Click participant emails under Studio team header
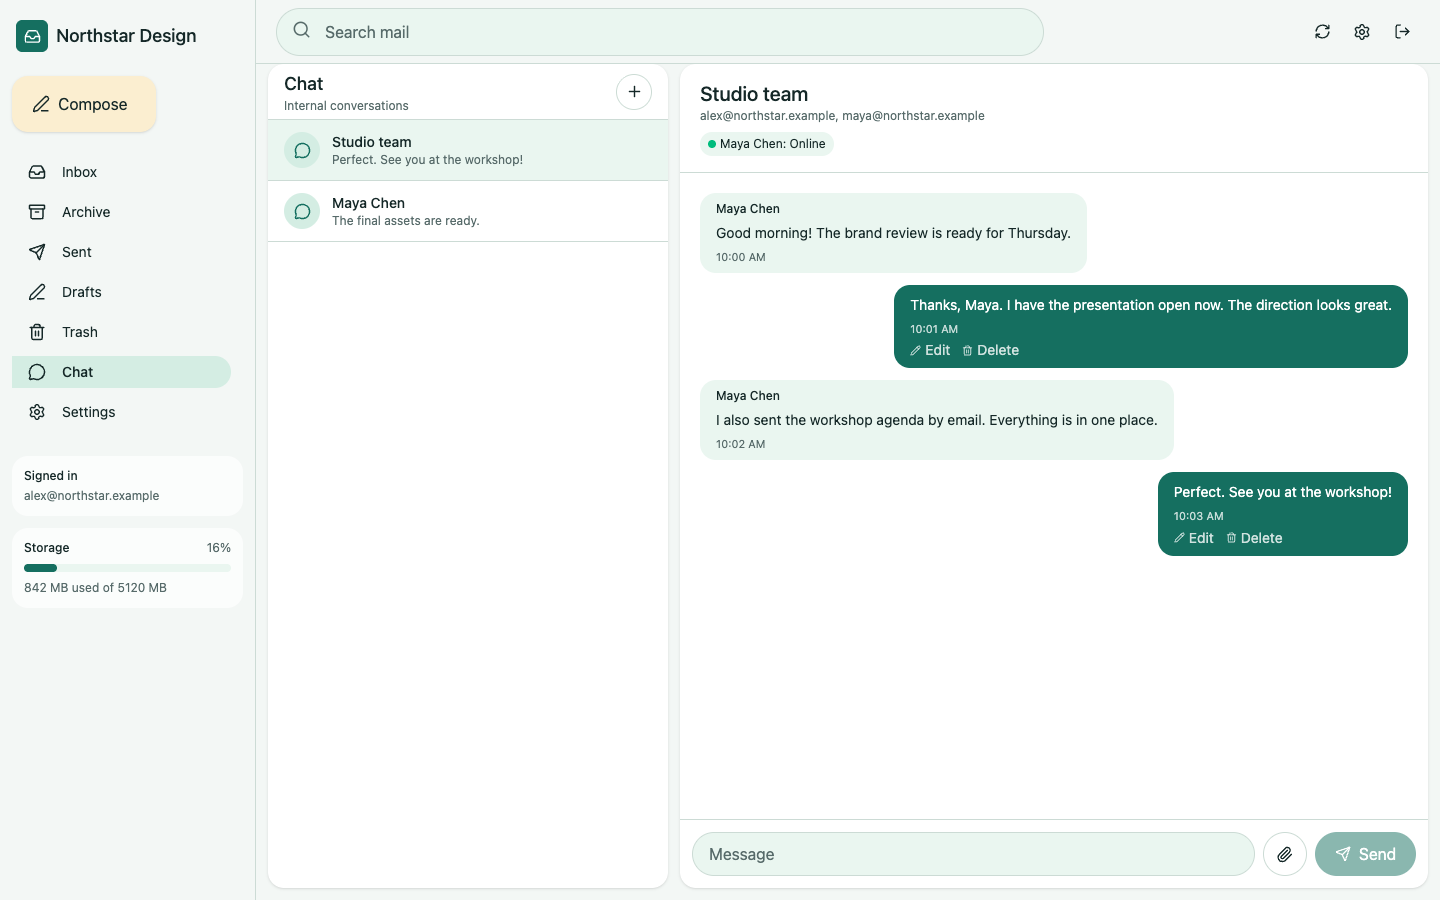Screen dimensions: 1440x900 pyautogui.click(x=842, y=116)
